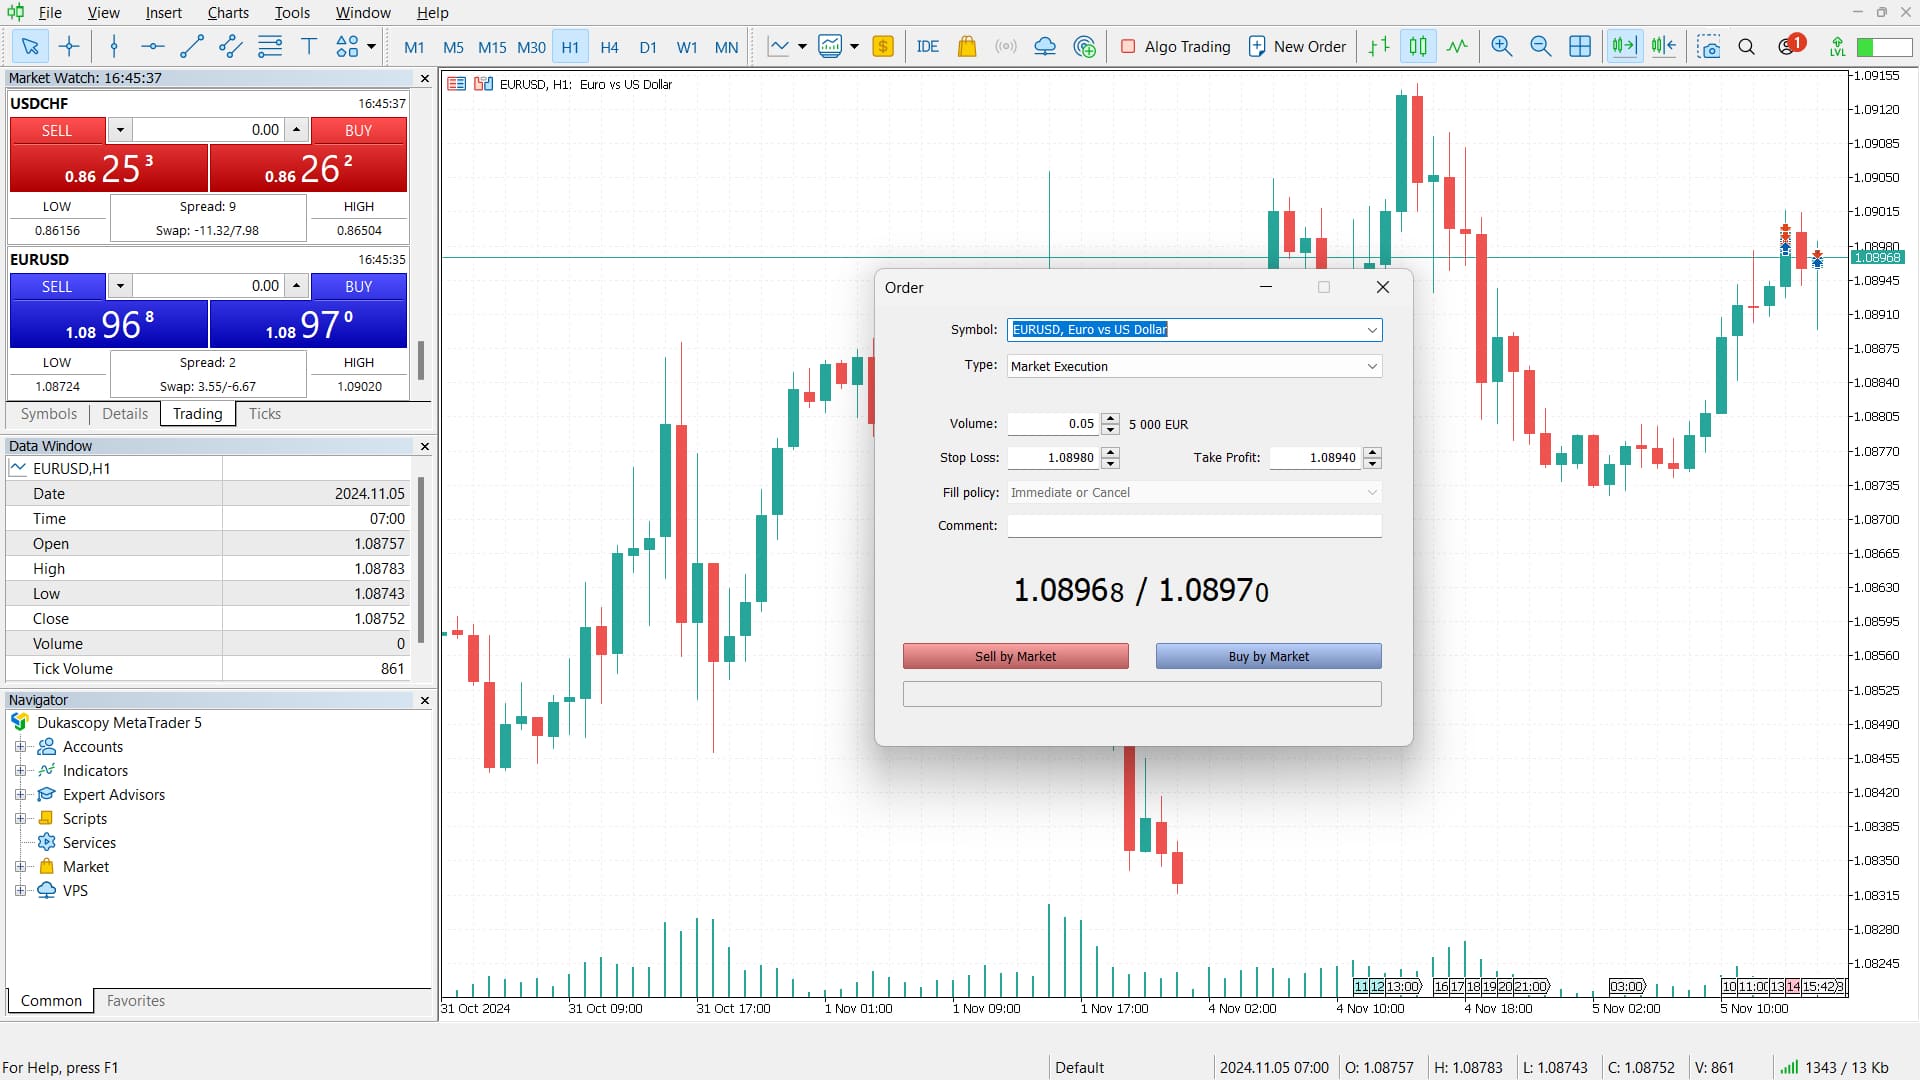
Task: Expand the Accounts tree node
Action: (20, 746)
